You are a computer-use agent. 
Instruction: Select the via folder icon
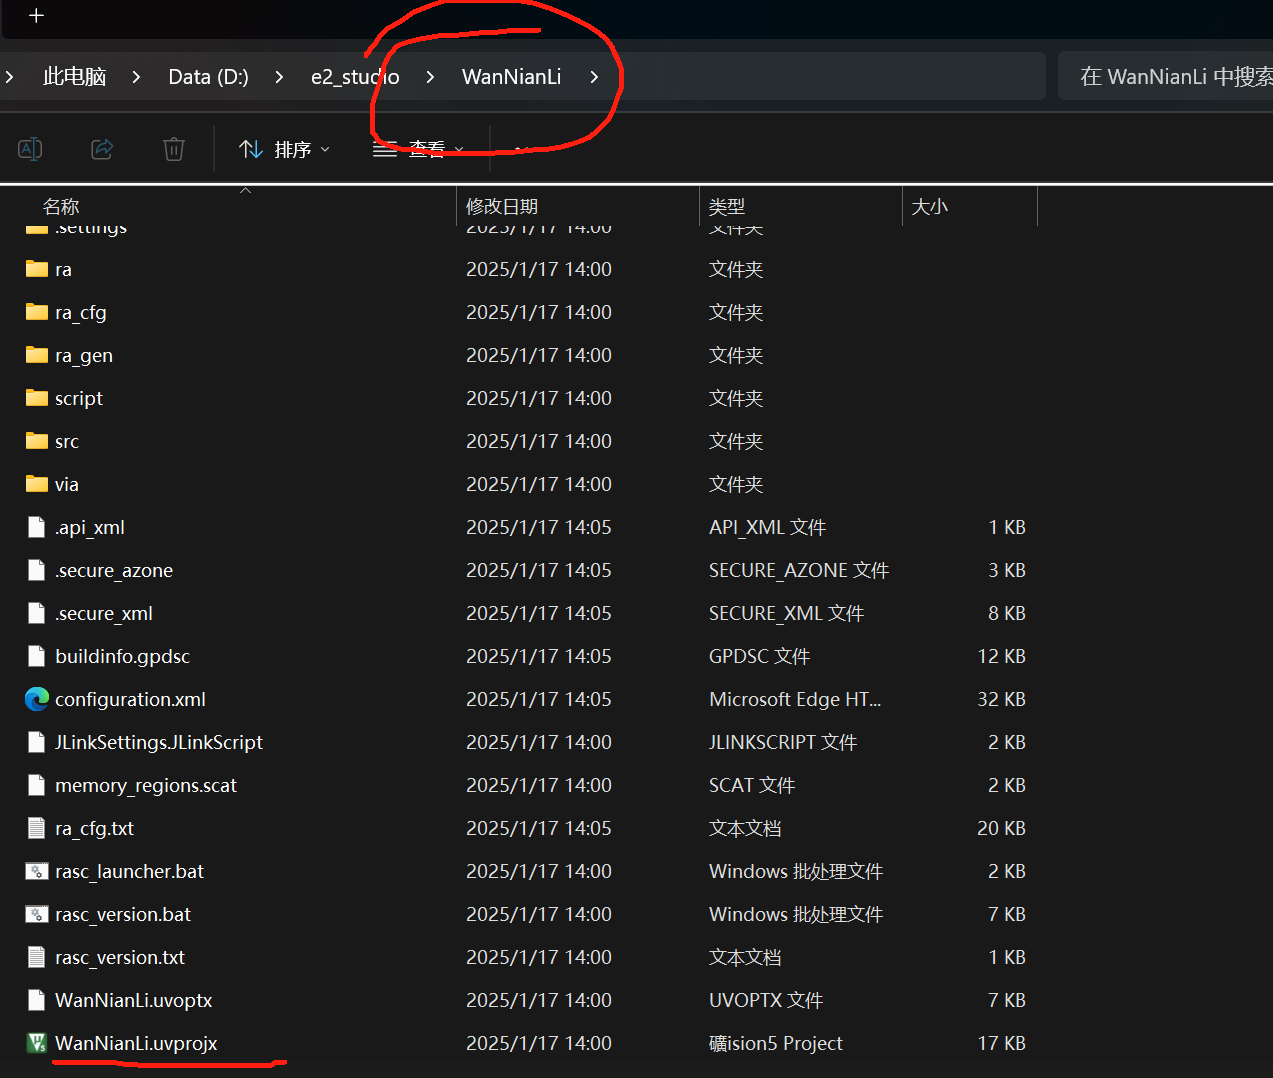pos(37,484)
